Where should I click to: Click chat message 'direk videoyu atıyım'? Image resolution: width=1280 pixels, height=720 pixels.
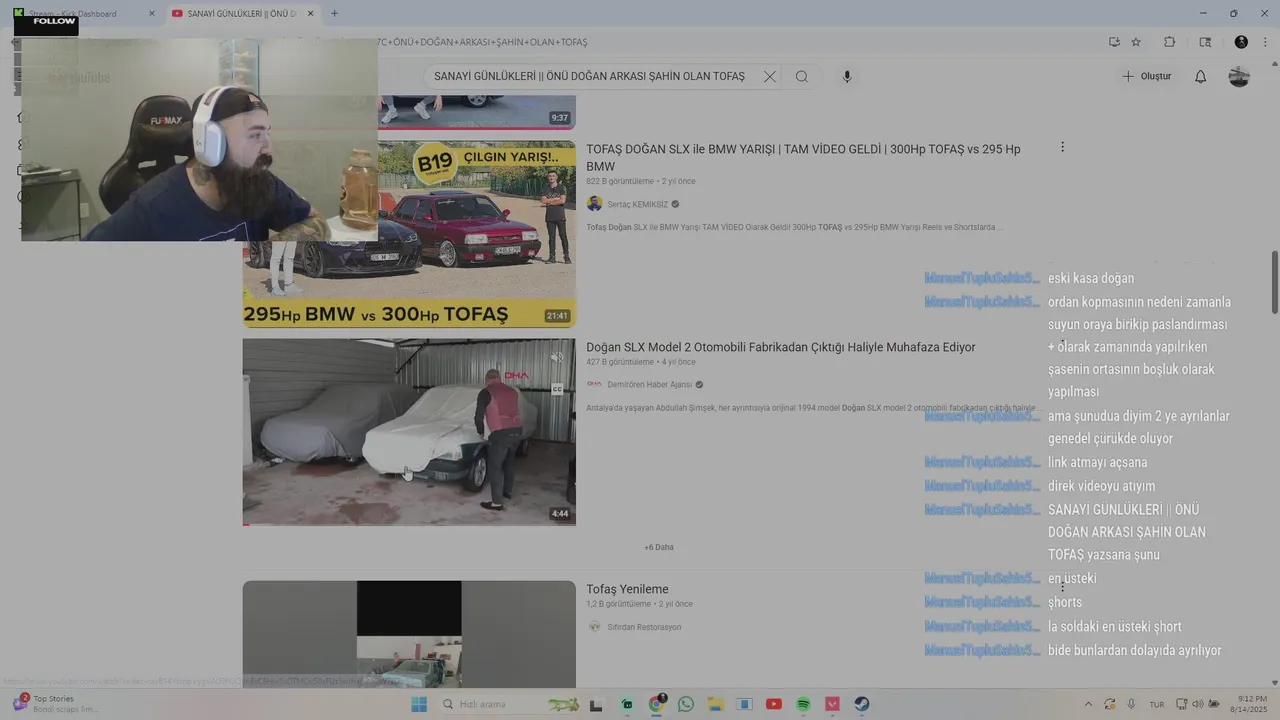pos(1102,486)
